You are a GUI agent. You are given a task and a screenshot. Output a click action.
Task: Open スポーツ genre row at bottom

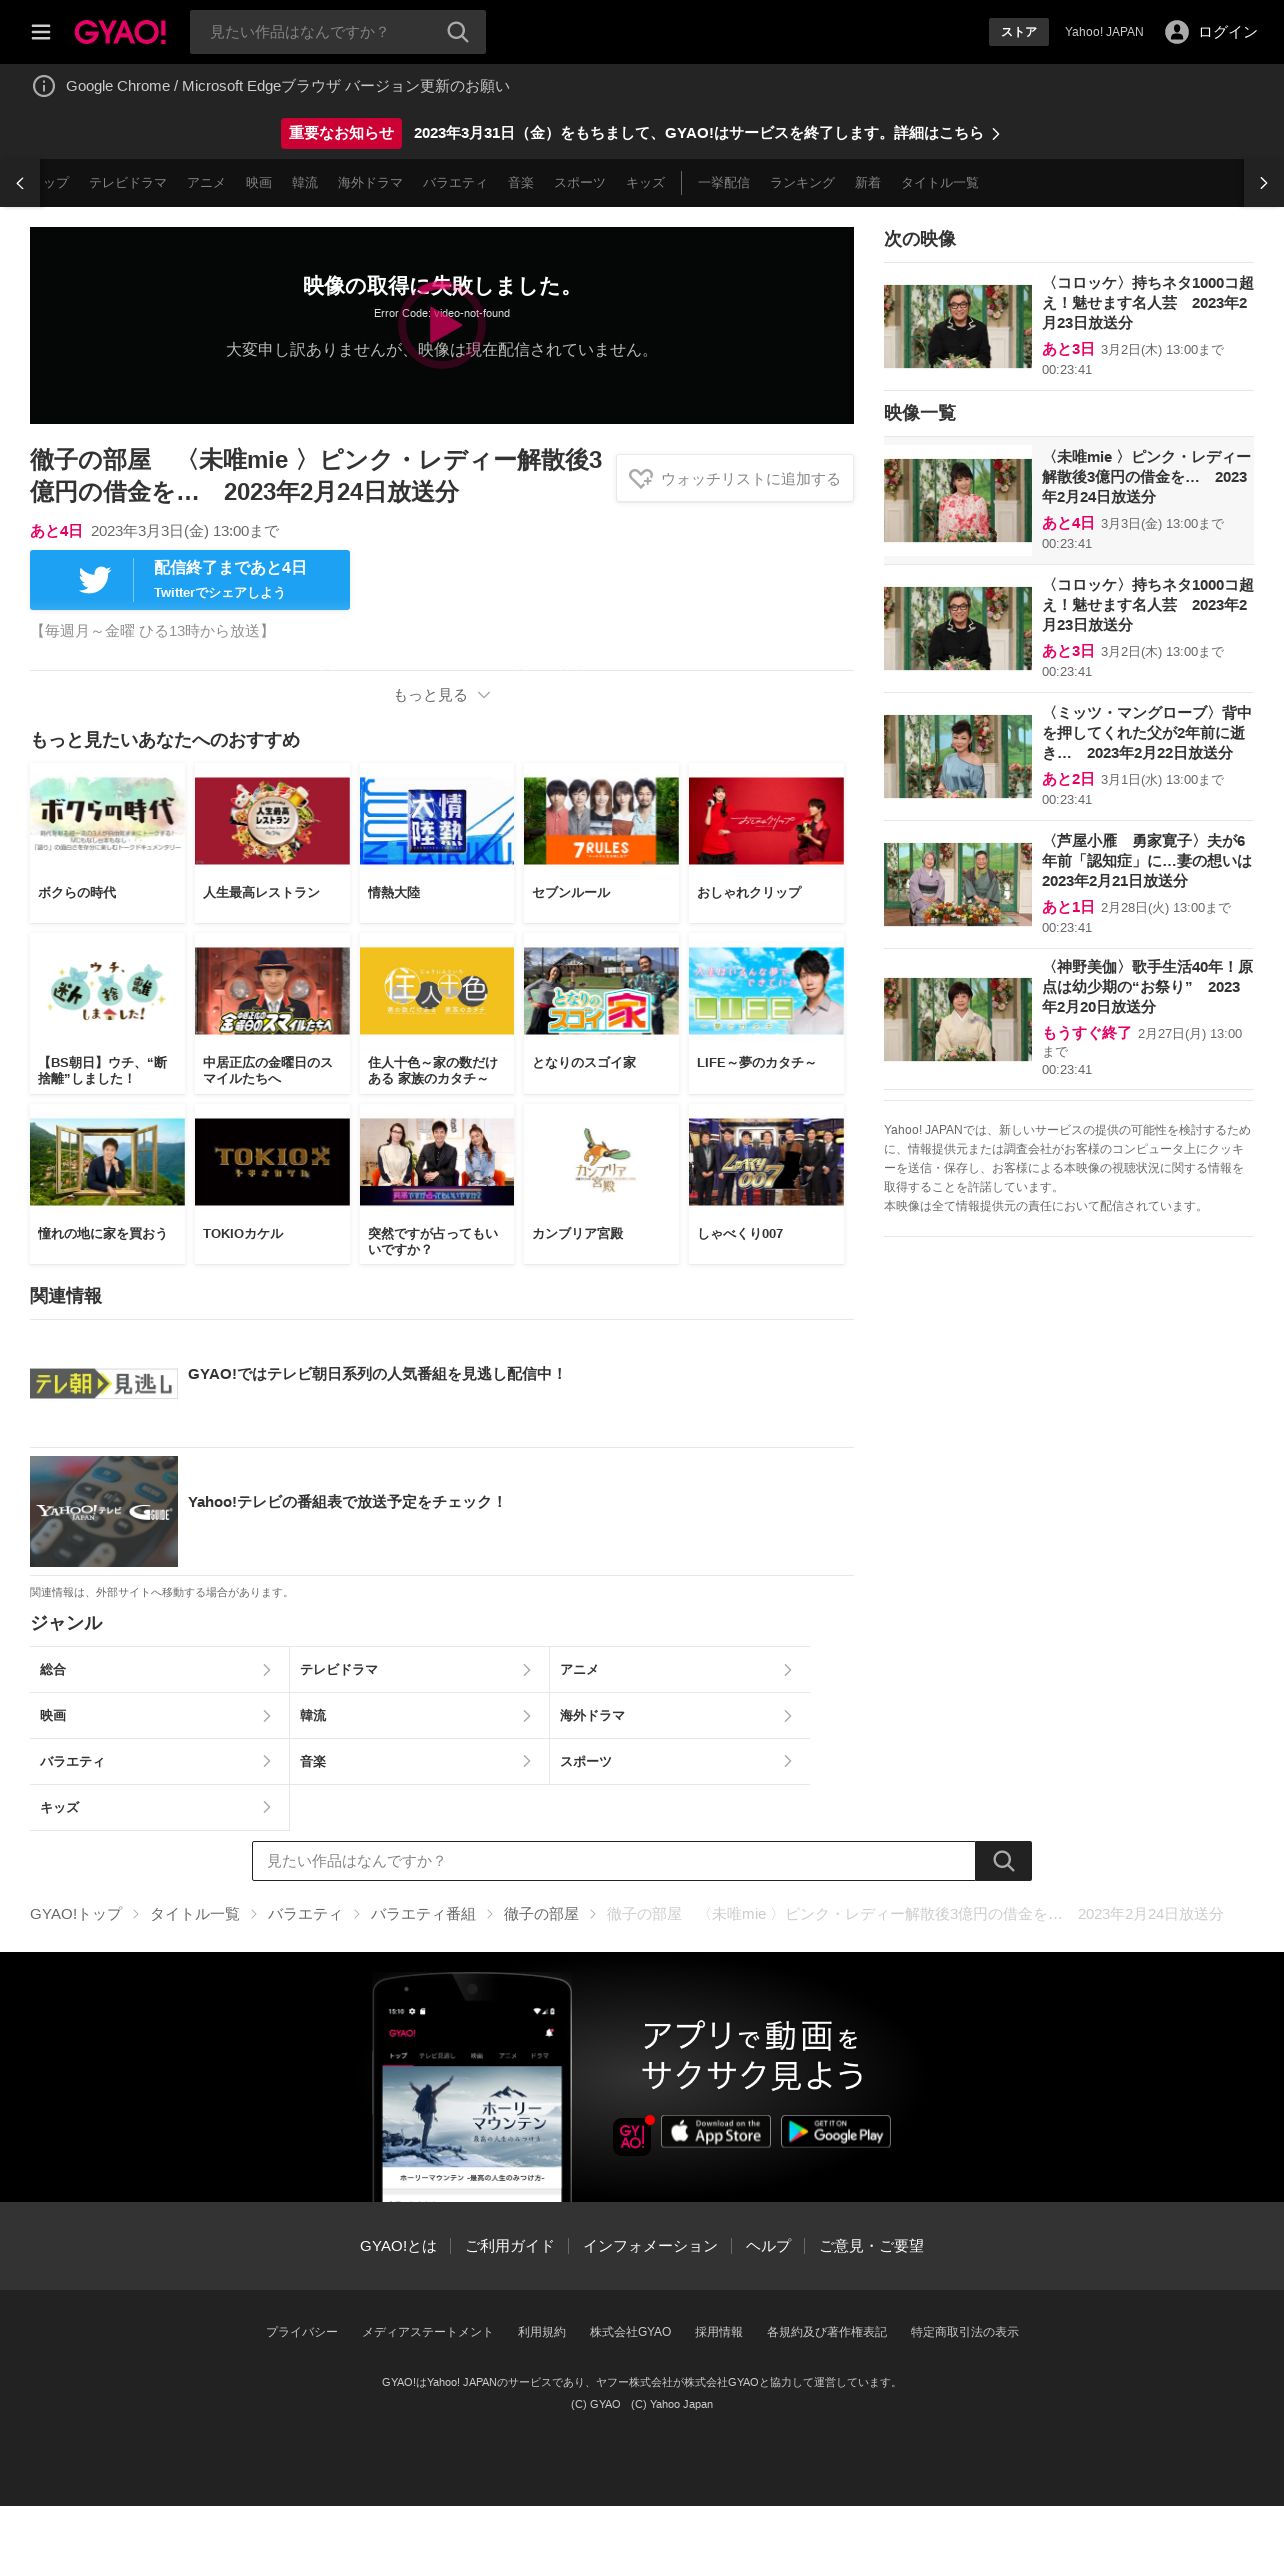[x=680, y=1762]
